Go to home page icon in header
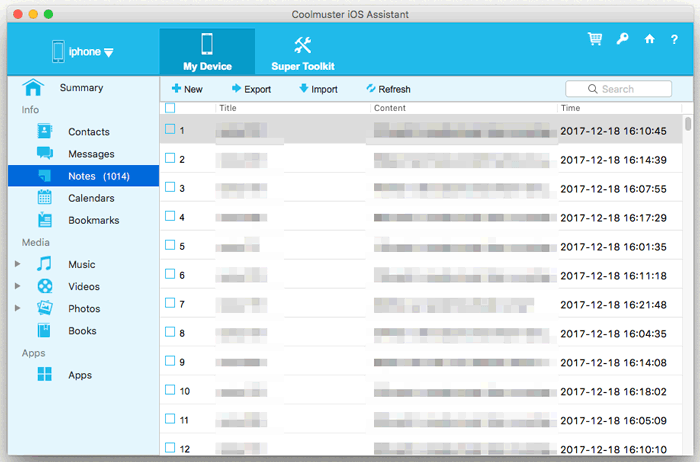 coord(650,39)
